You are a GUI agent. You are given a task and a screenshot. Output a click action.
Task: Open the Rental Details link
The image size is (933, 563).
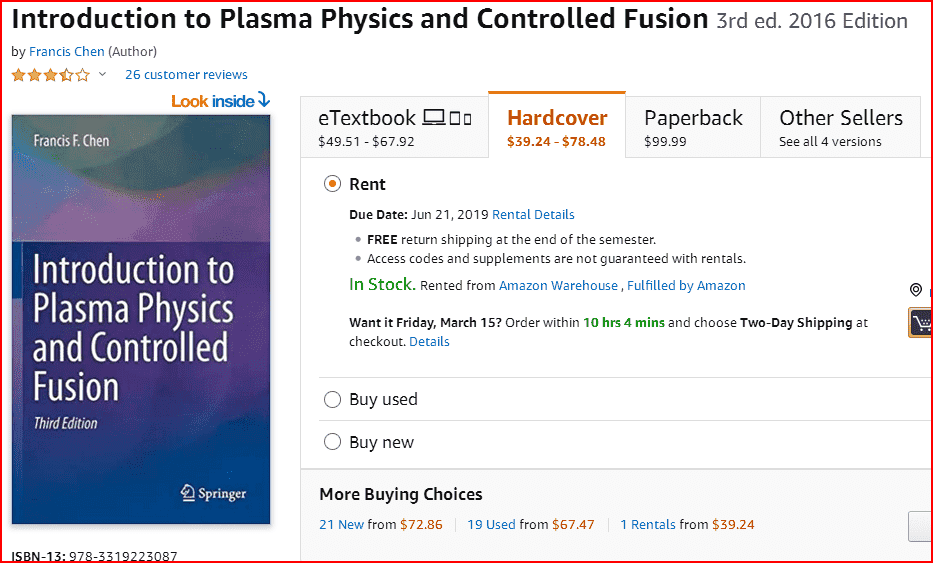(x=533, y=214)
